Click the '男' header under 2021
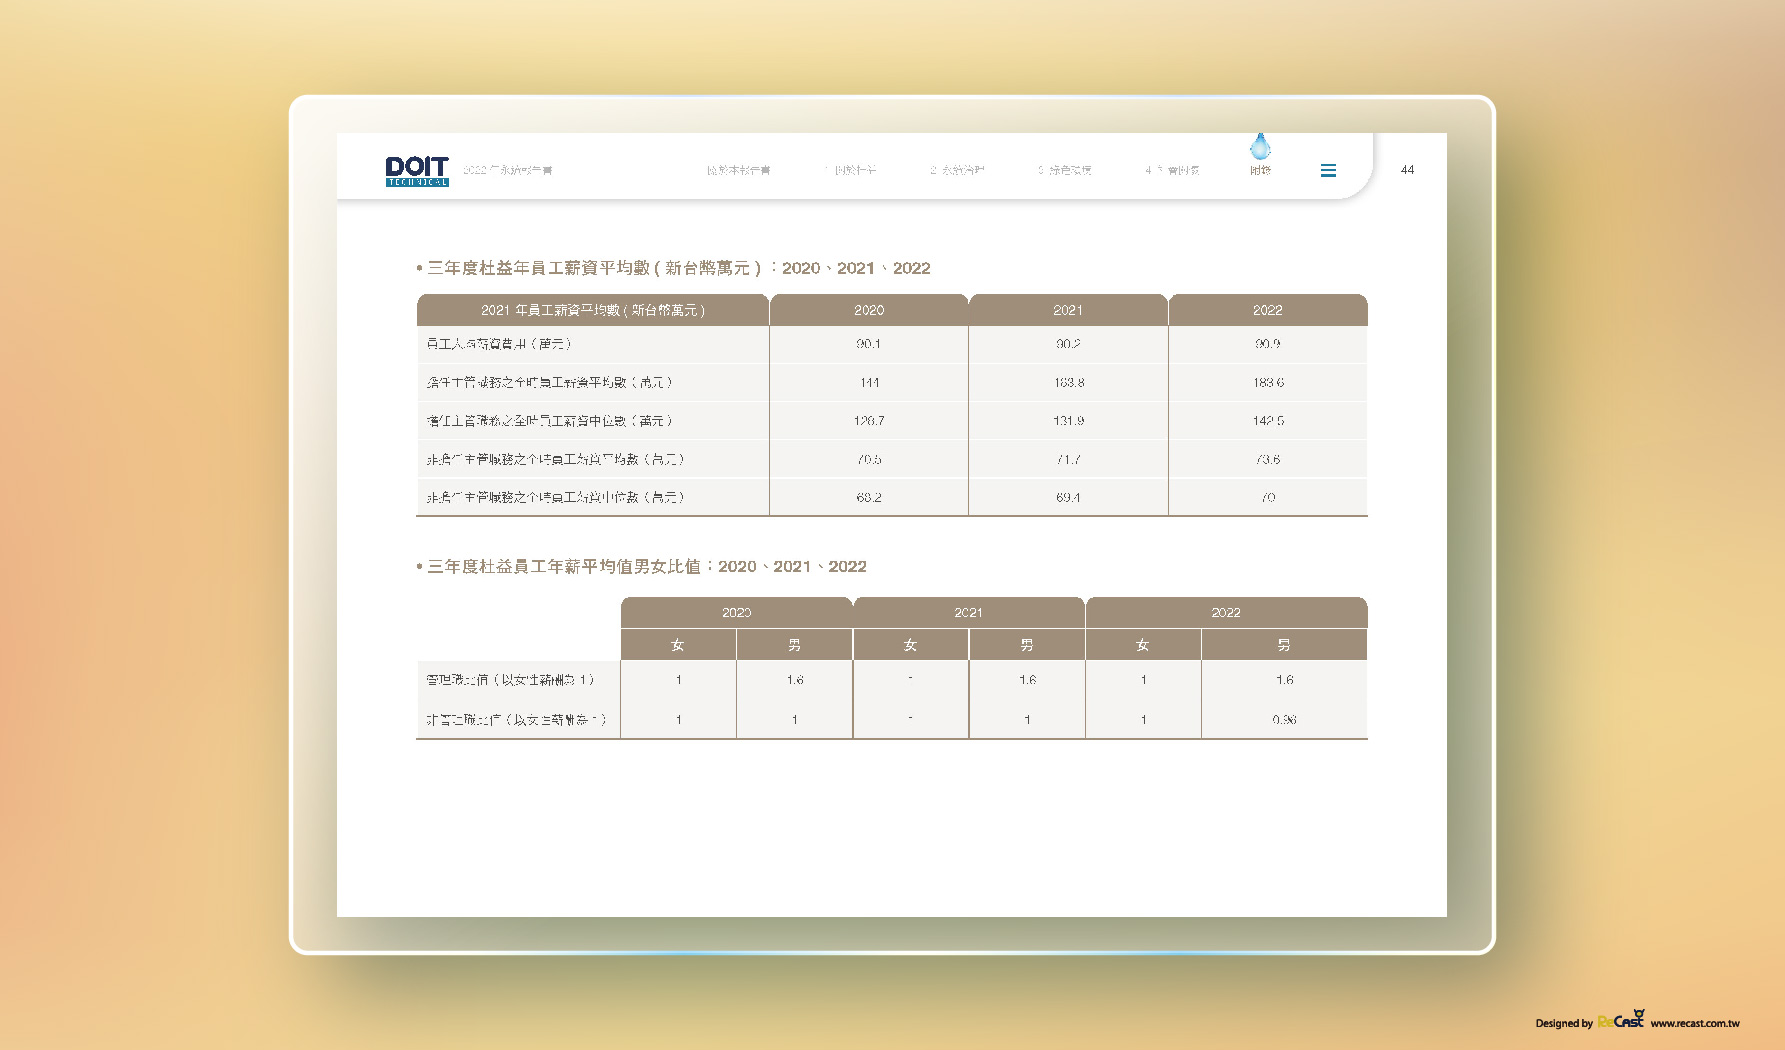The image size is (1785, 1050). (x=1027, y=645)
